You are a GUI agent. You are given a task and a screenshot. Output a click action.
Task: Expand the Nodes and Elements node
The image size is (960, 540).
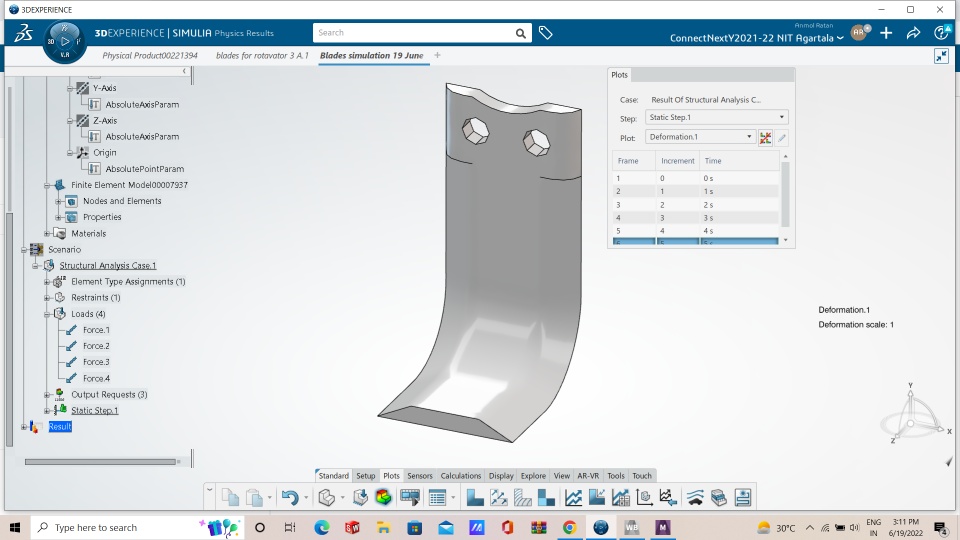pos(59,201)
